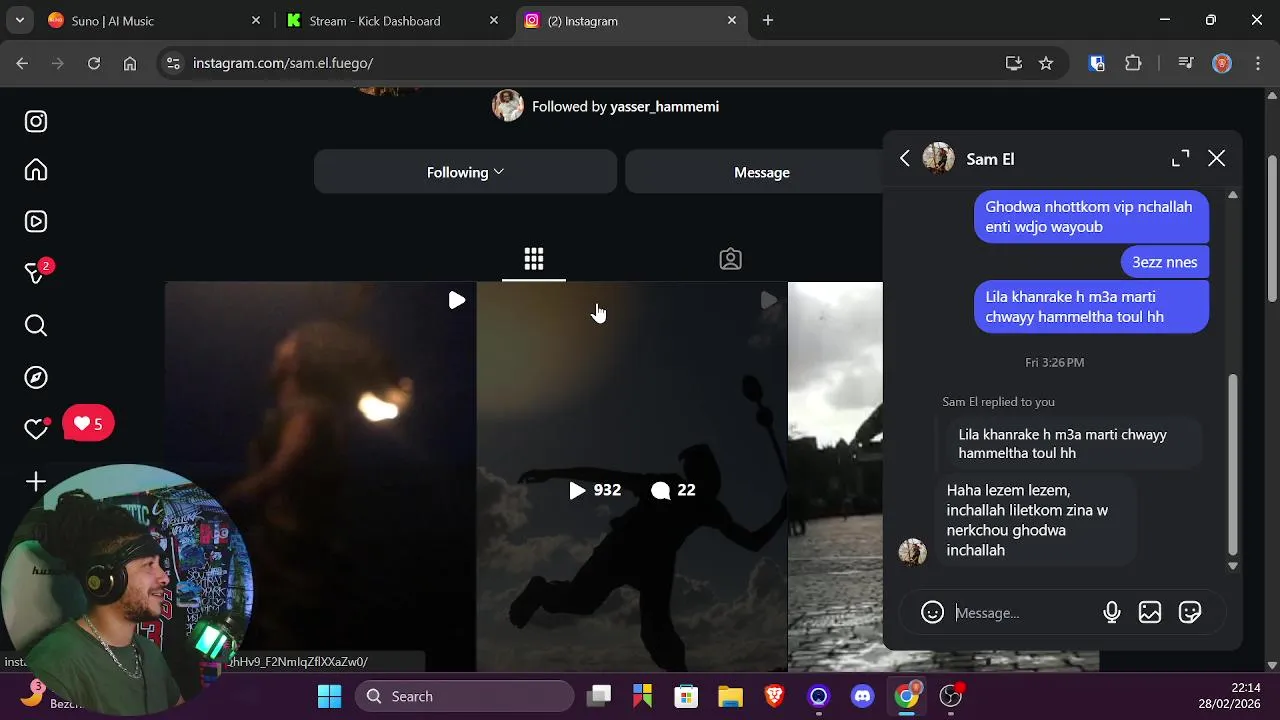Reload the page button

94,63
